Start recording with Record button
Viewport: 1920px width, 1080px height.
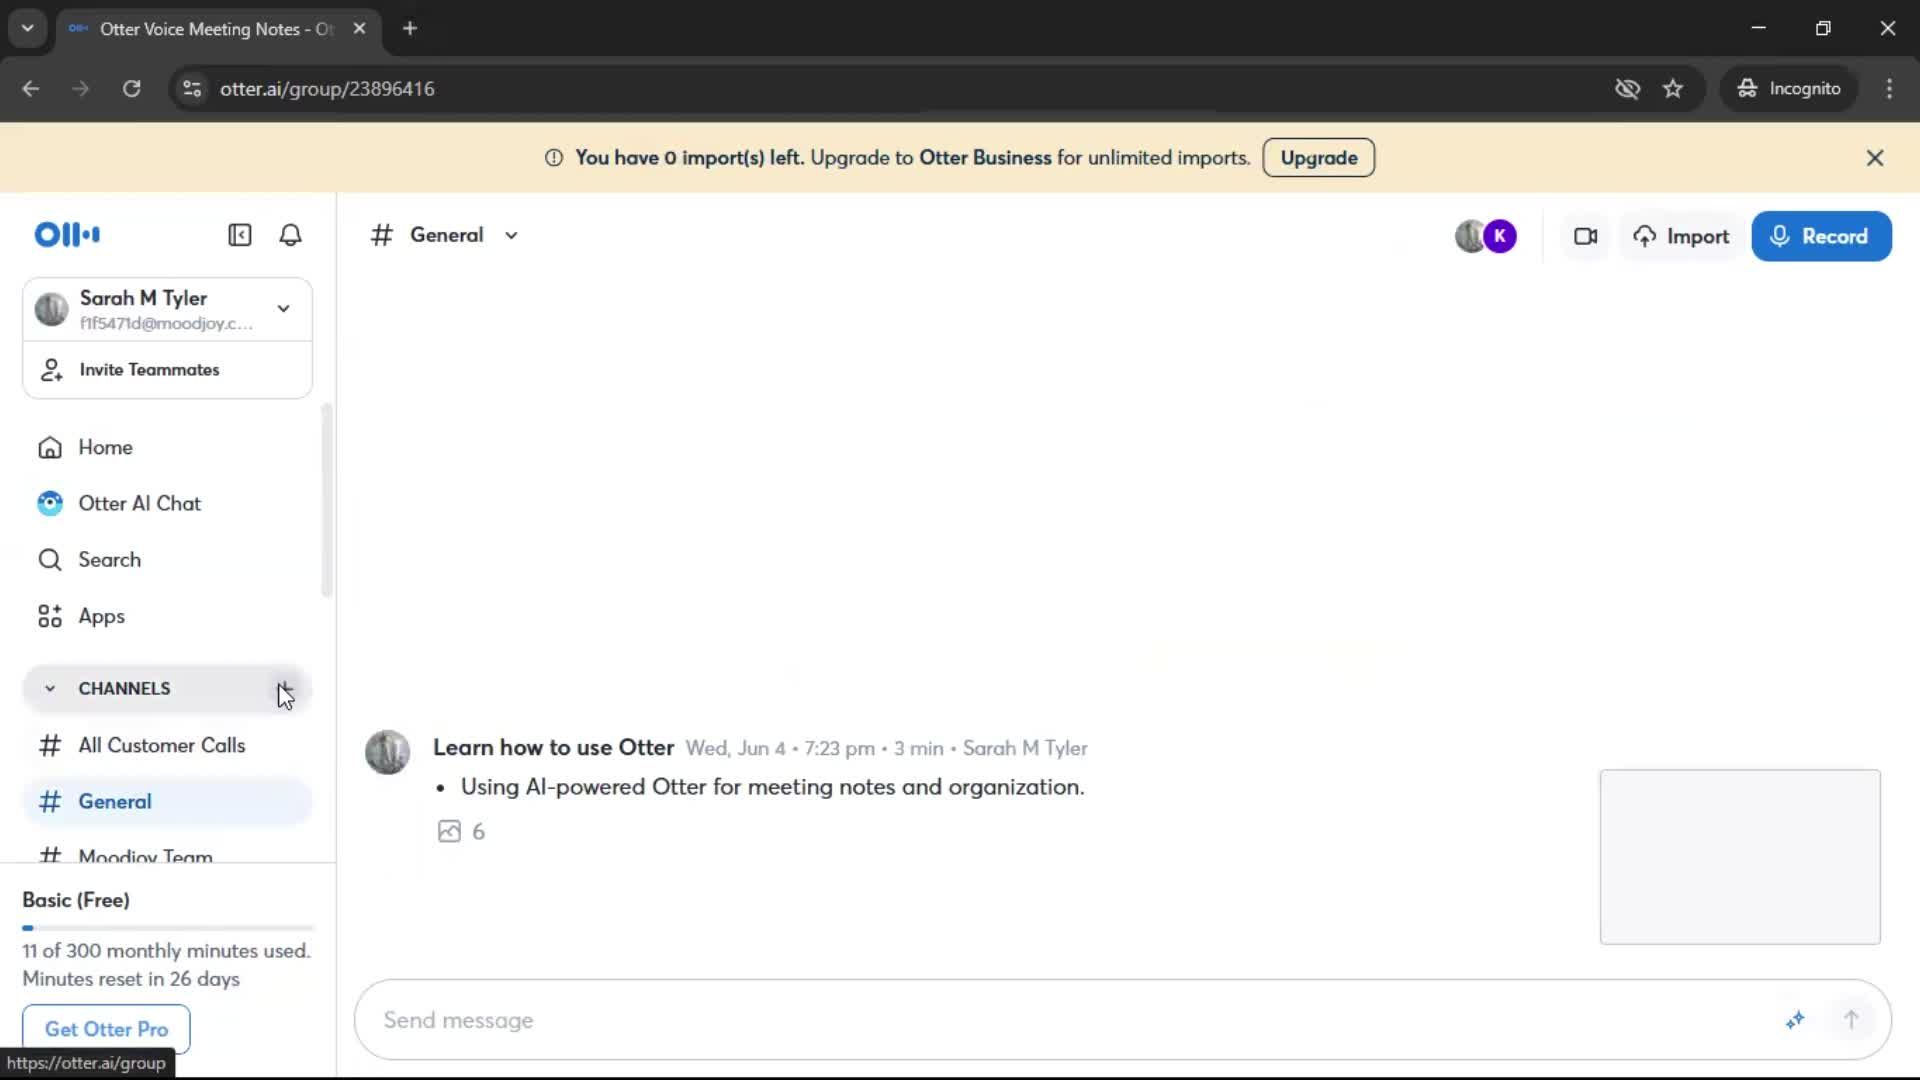(x=1821, y=236)
